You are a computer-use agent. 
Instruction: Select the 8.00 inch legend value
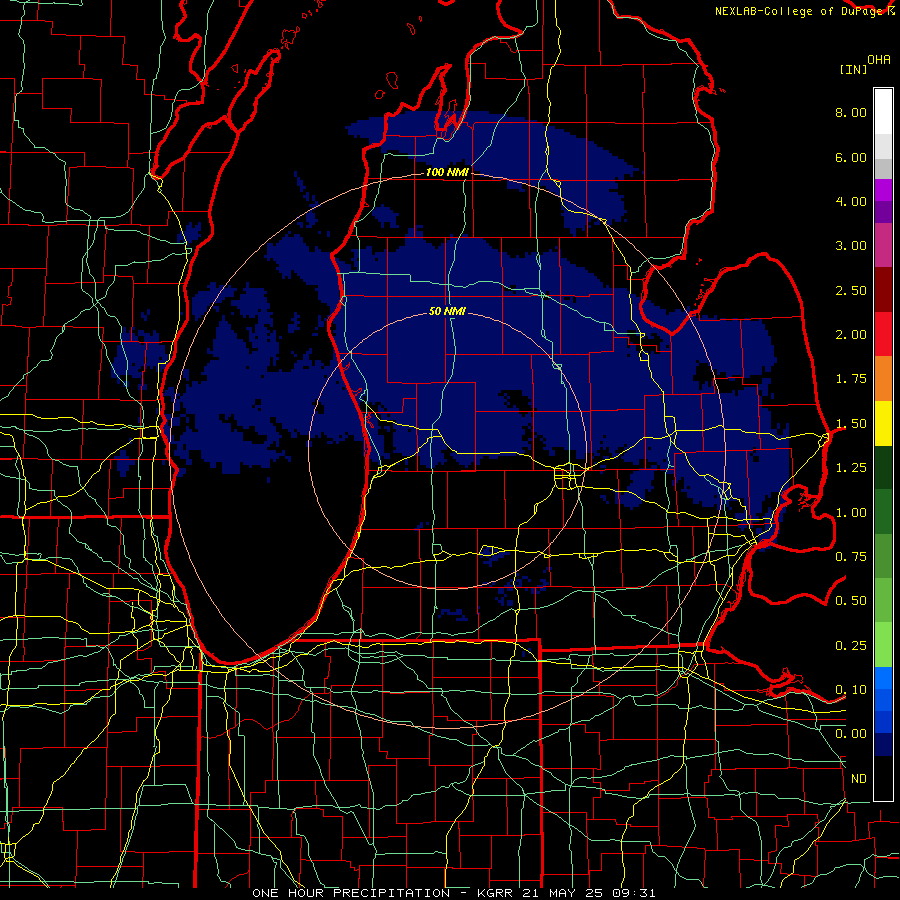[851, 112]
